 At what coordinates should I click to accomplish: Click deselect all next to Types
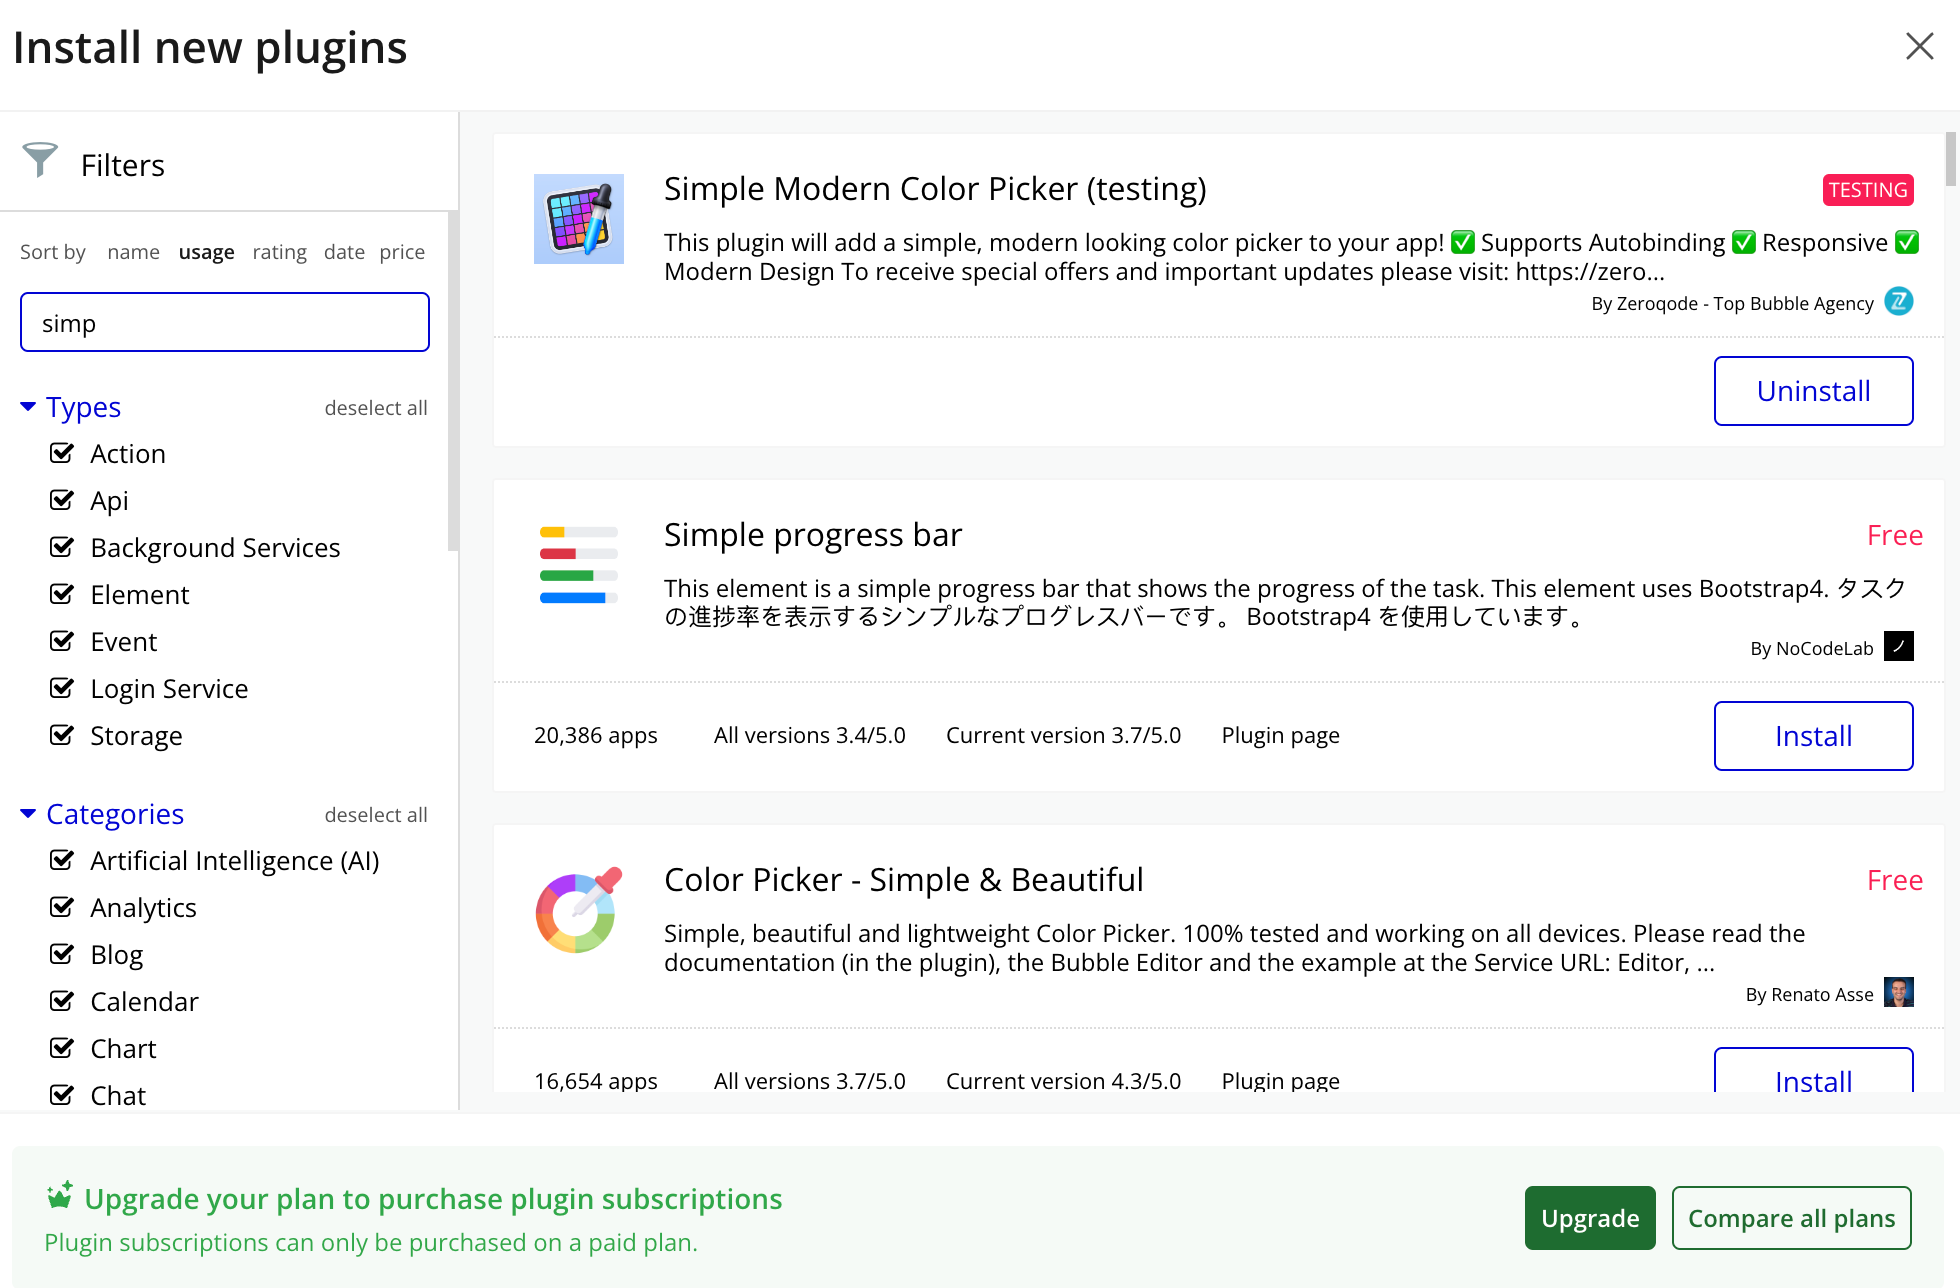pos(375,408)
